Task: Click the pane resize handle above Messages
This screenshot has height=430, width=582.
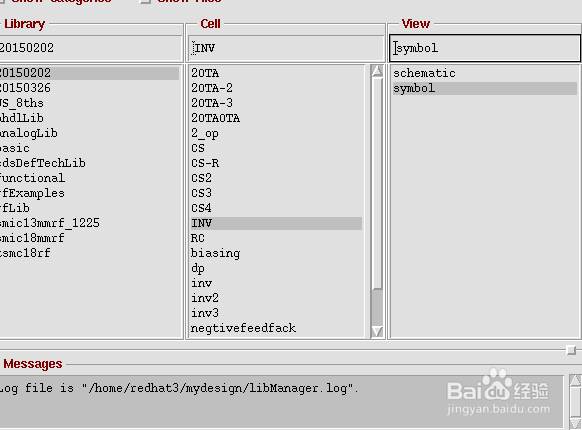Action: point(571,350)
